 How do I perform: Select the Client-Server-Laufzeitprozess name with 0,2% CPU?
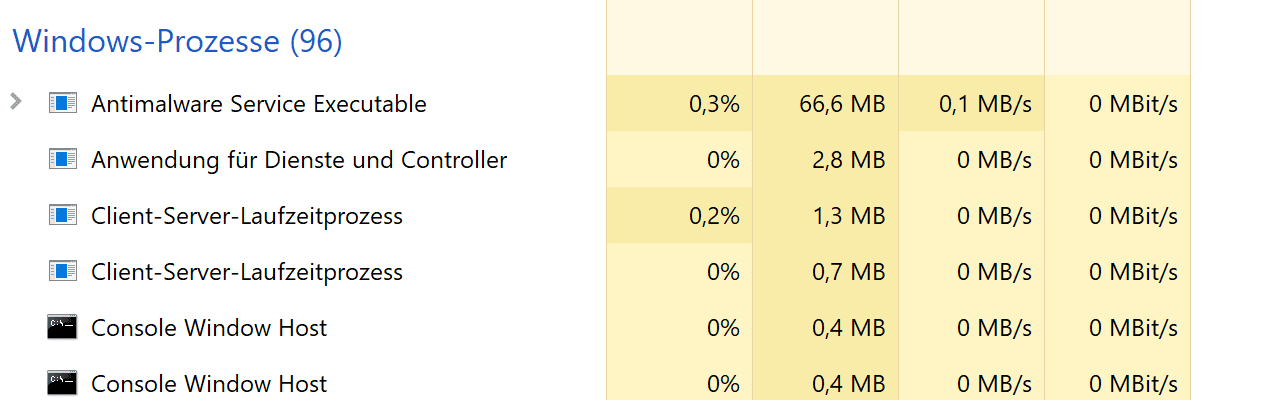pyautogui.click(x=246, y=216)
